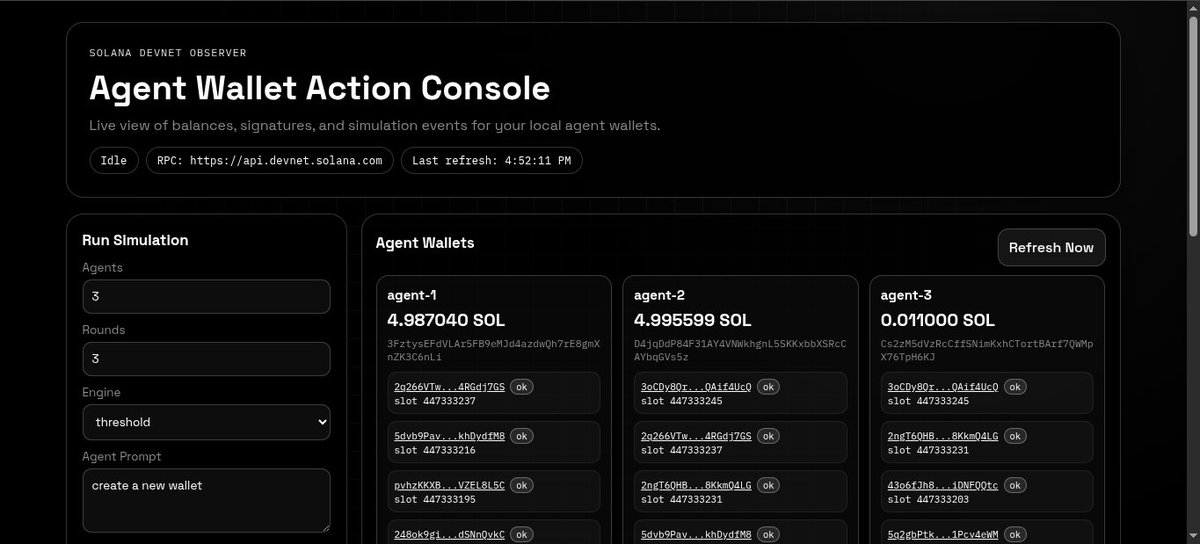The image size is (1200, 544).
Task: Click the Idle status pill
Action: [114, 160]
